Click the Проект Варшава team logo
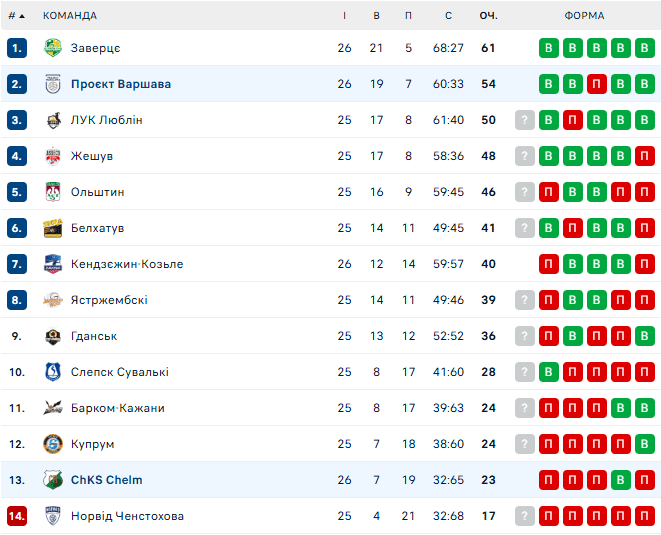This screenshot has width=661, height=535. [53, 84]
